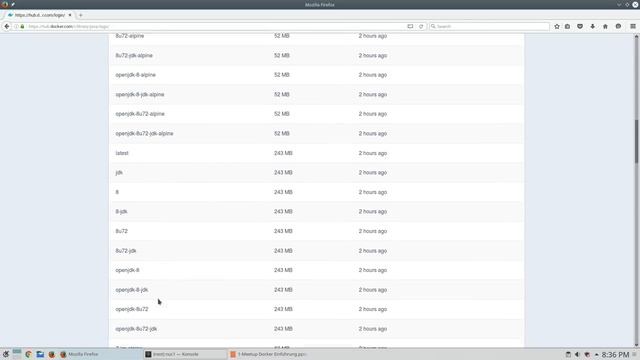Viewport: 640px width, 360px height.
Task: Select the 'openjdk-8u72-jdk-alpine' tag
Action: tap(144, 133)
